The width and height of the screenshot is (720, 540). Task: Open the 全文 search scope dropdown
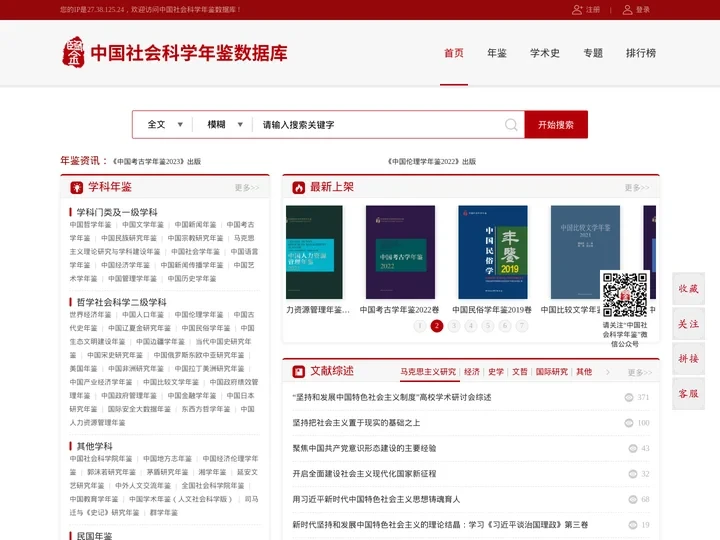click(164, 124)
